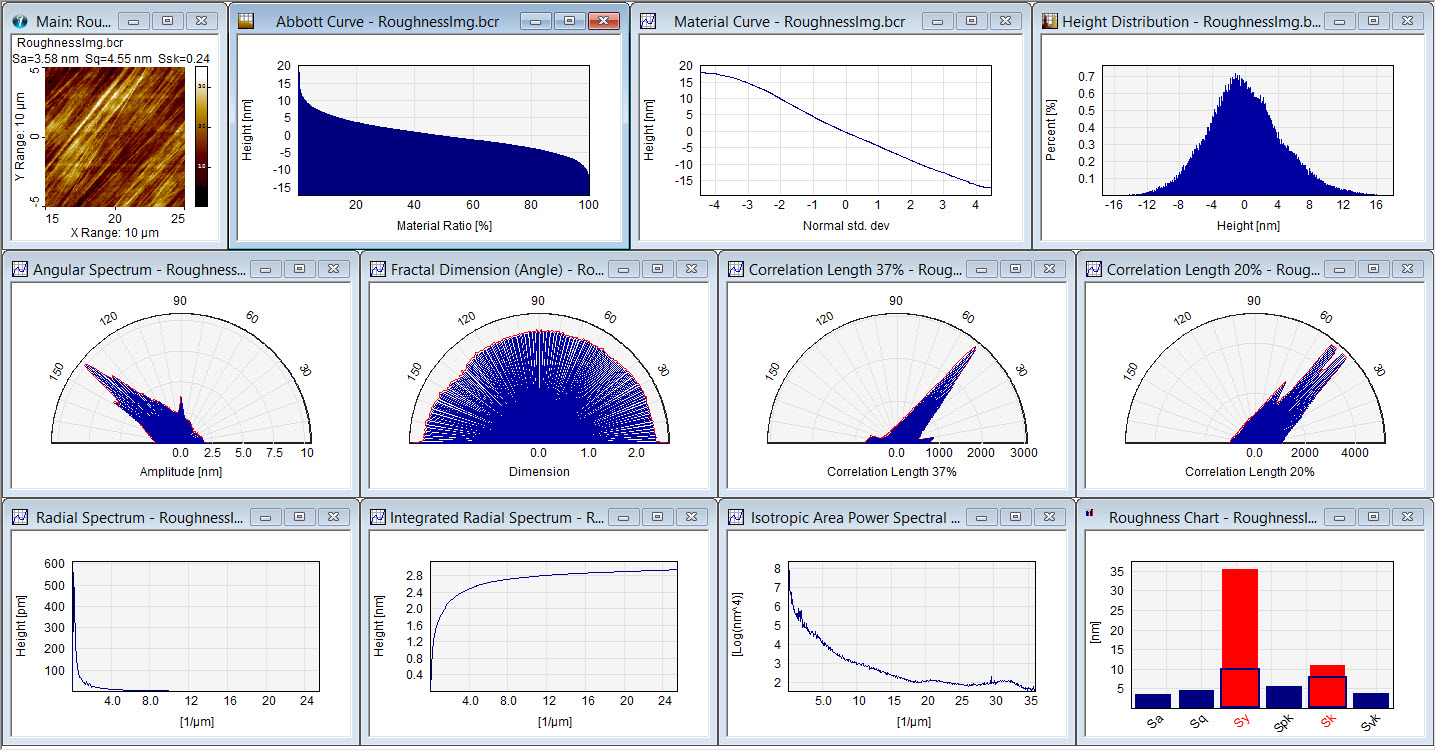
Task: Minimize the Height Distribution window
Action: [1340, 21]
